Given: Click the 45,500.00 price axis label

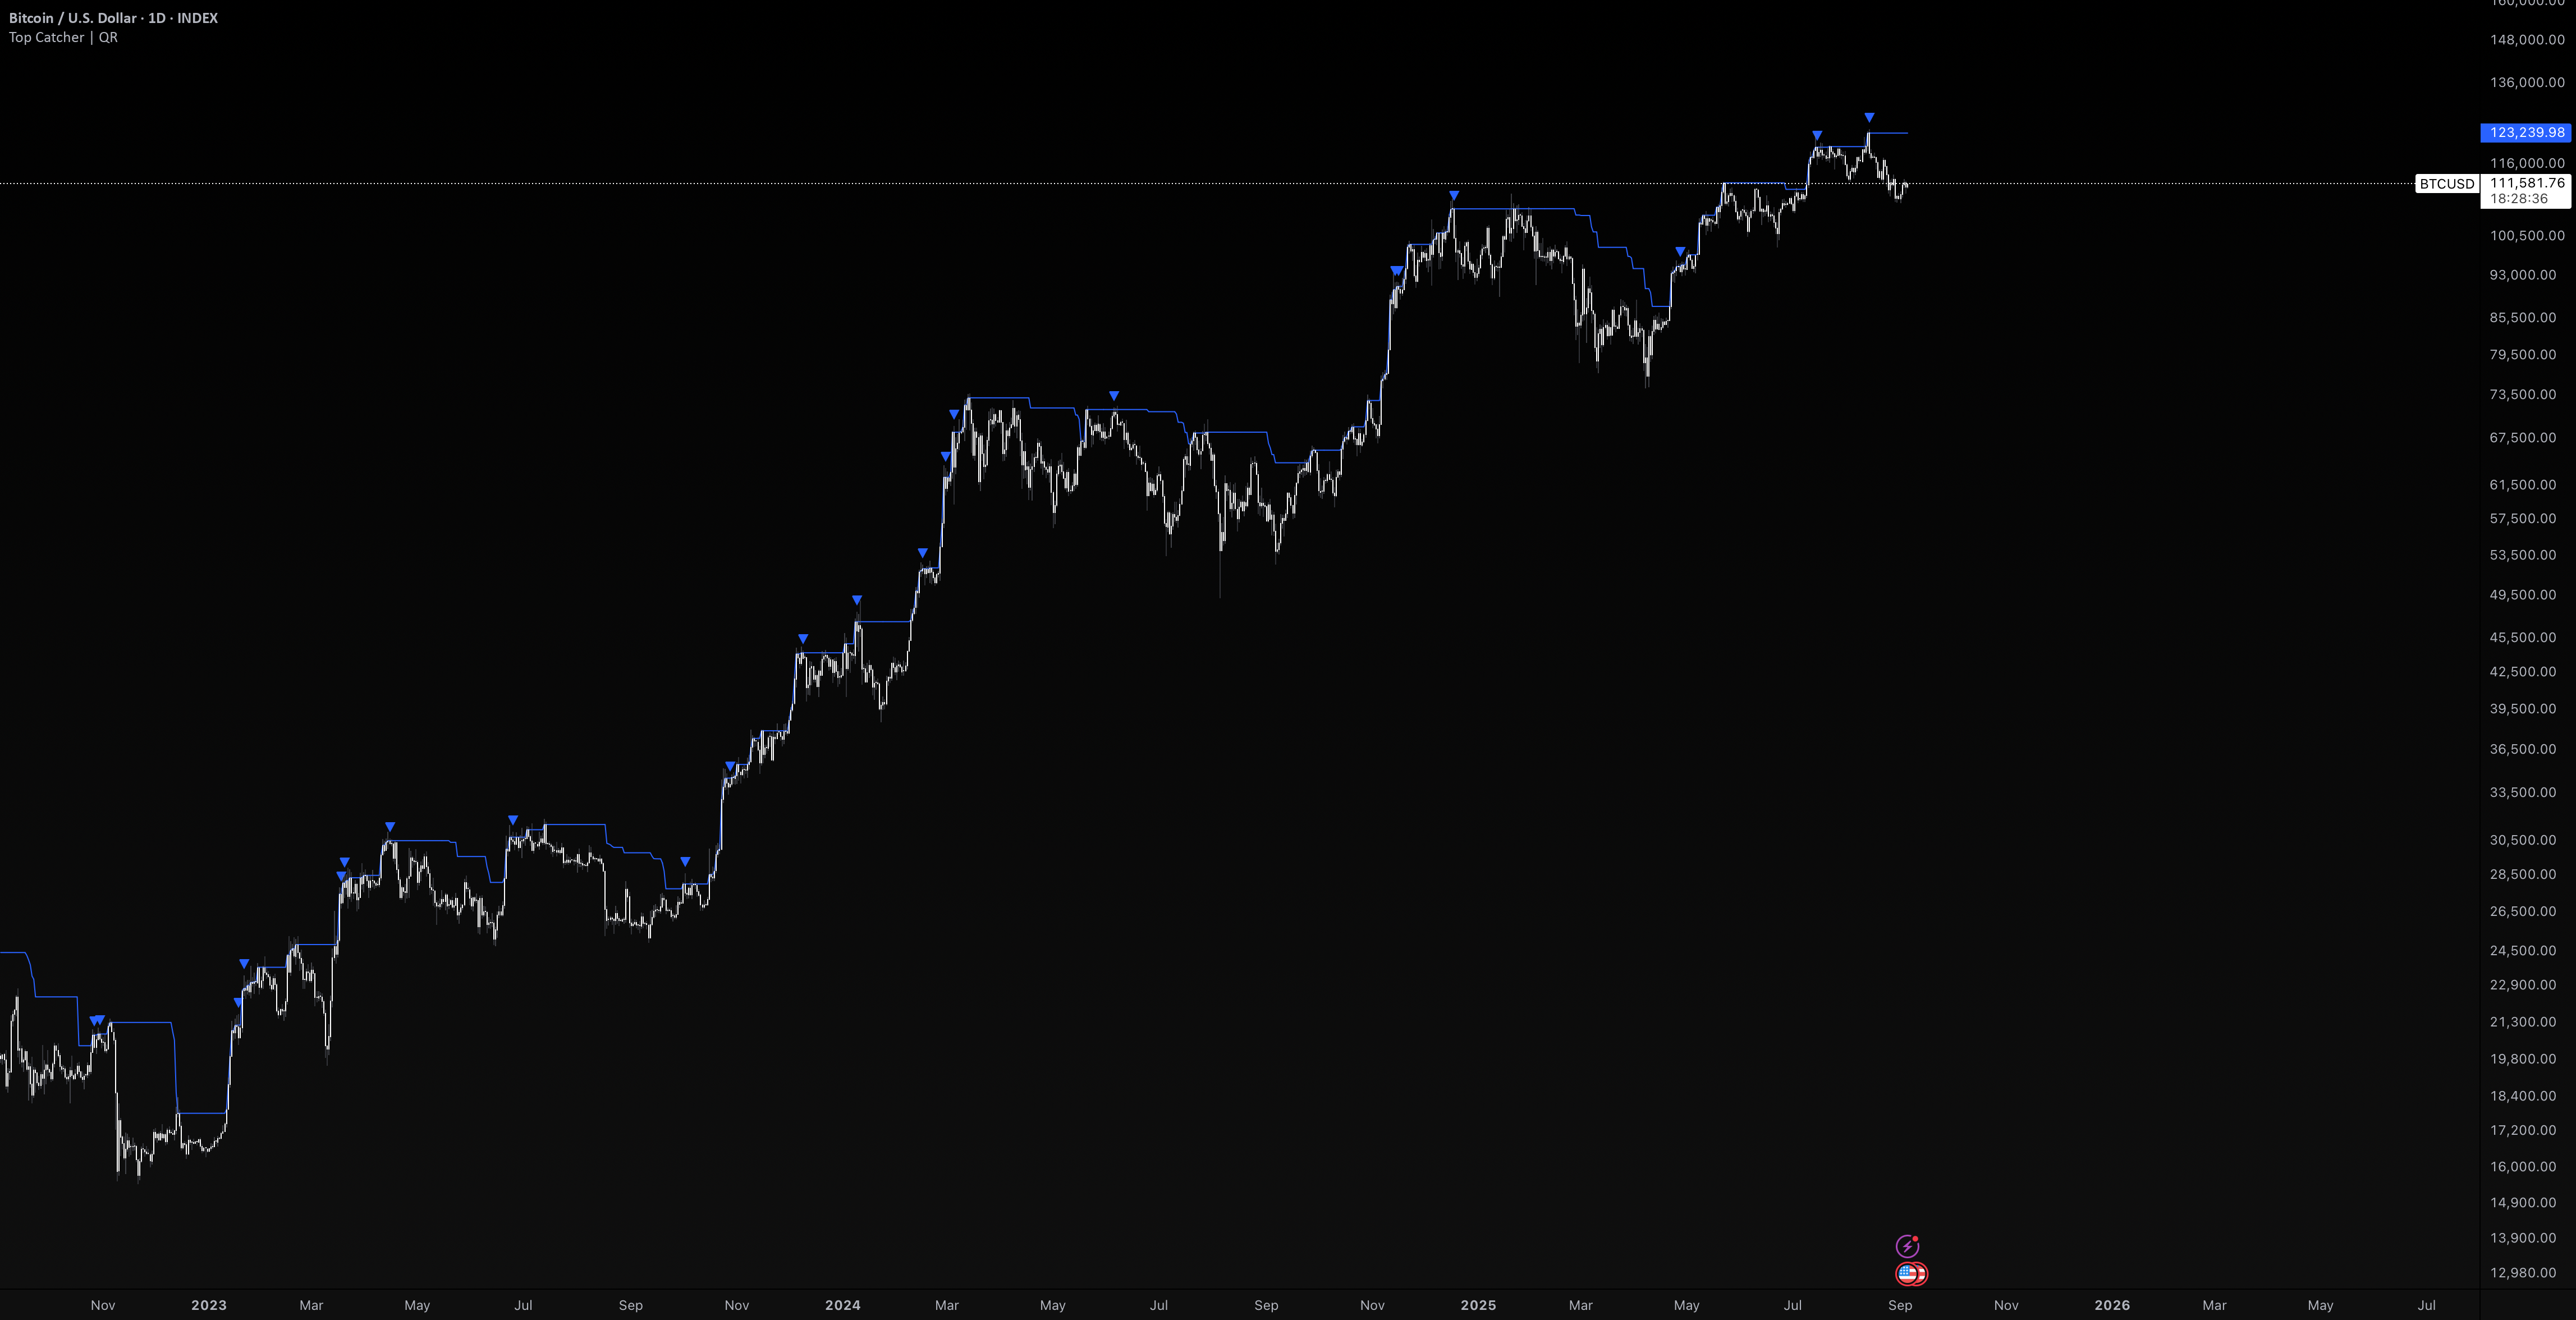Looking at the screenshot, I should 2523,637.
